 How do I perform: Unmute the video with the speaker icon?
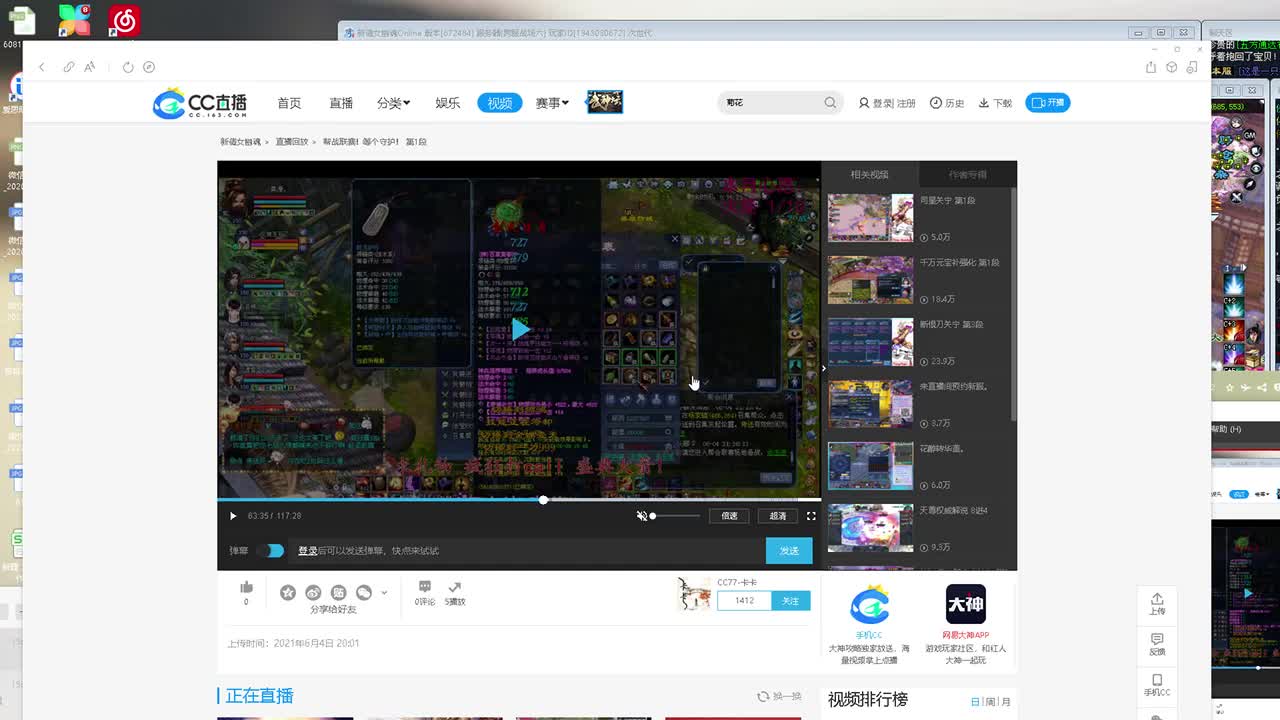click(x=642, y=516)
